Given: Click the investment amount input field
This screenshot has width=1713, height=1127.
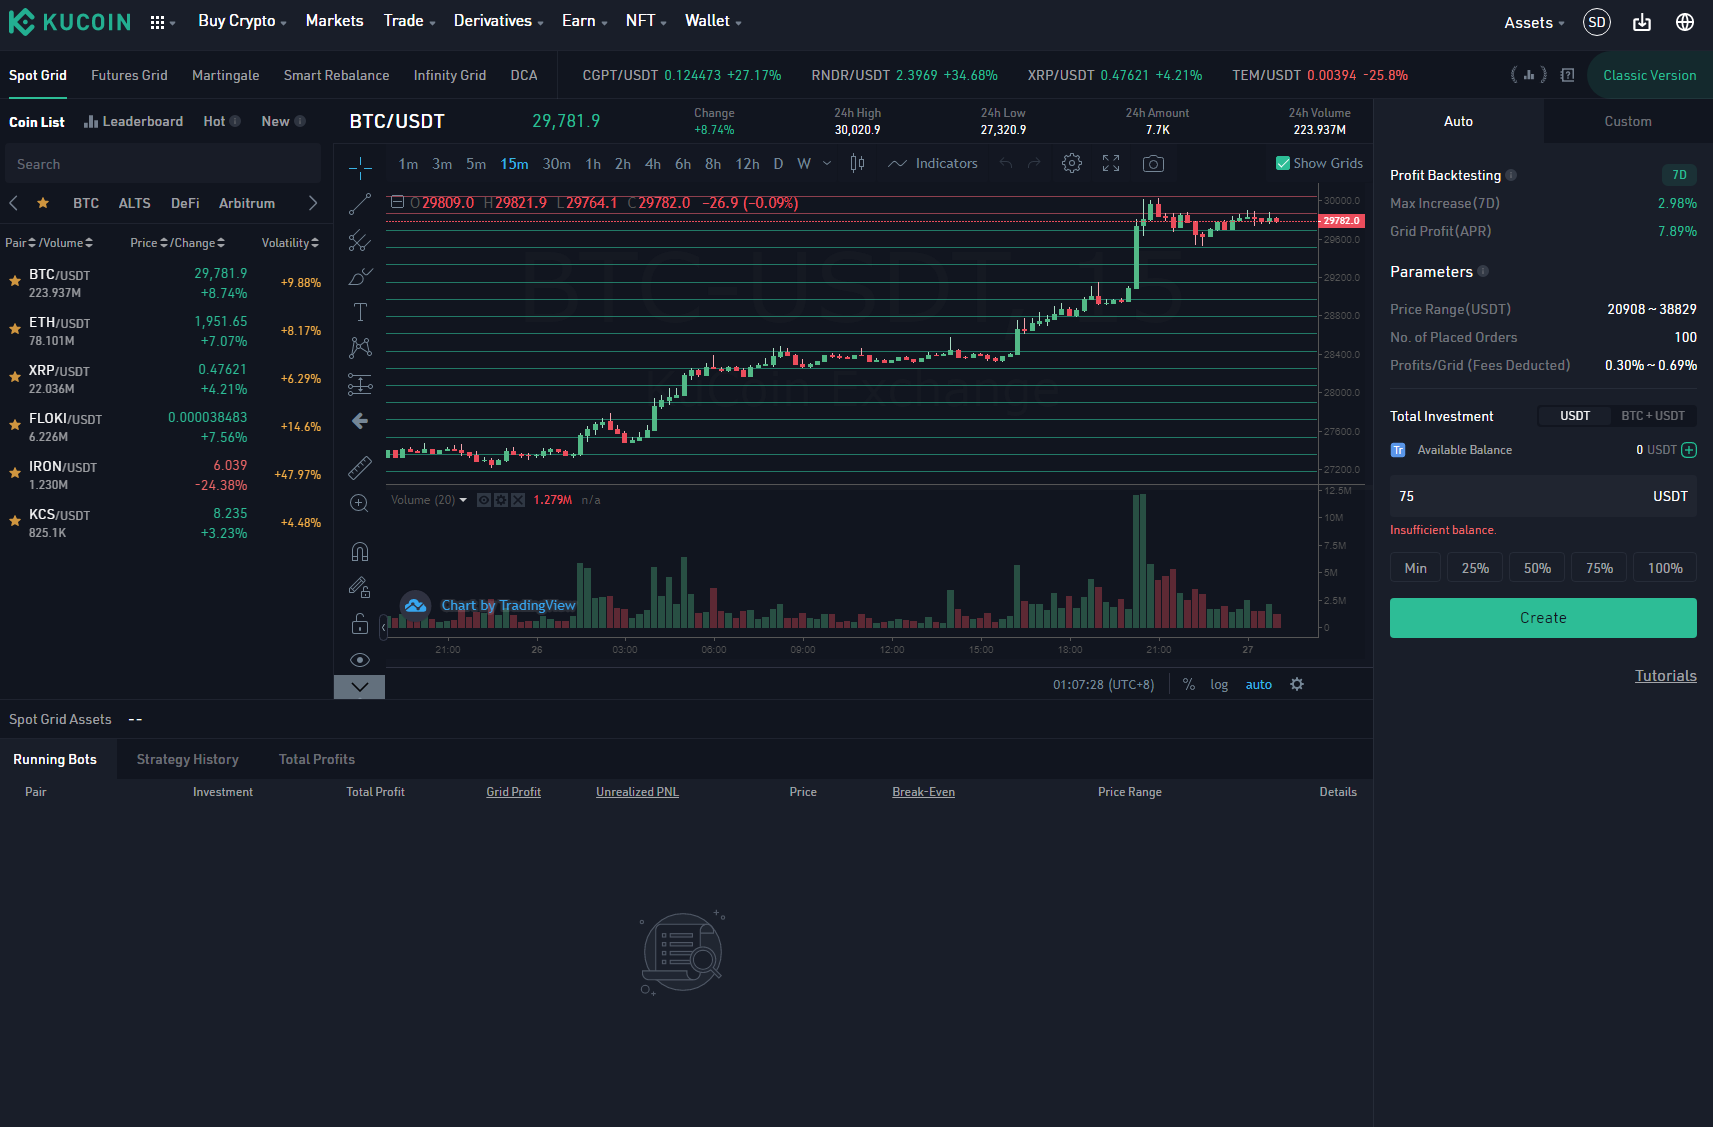Looking at the screenshot, I should click(x=1543, y=496).
